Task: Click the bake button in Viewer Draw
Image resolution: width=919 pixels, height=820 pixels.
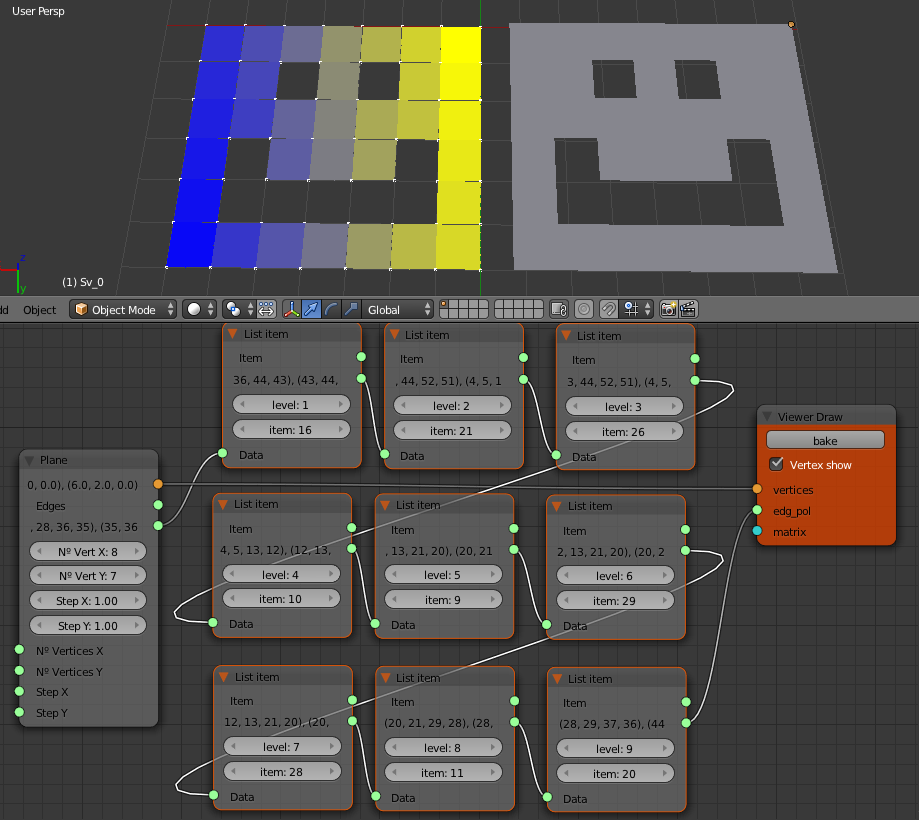Action: tap(825, 441)
